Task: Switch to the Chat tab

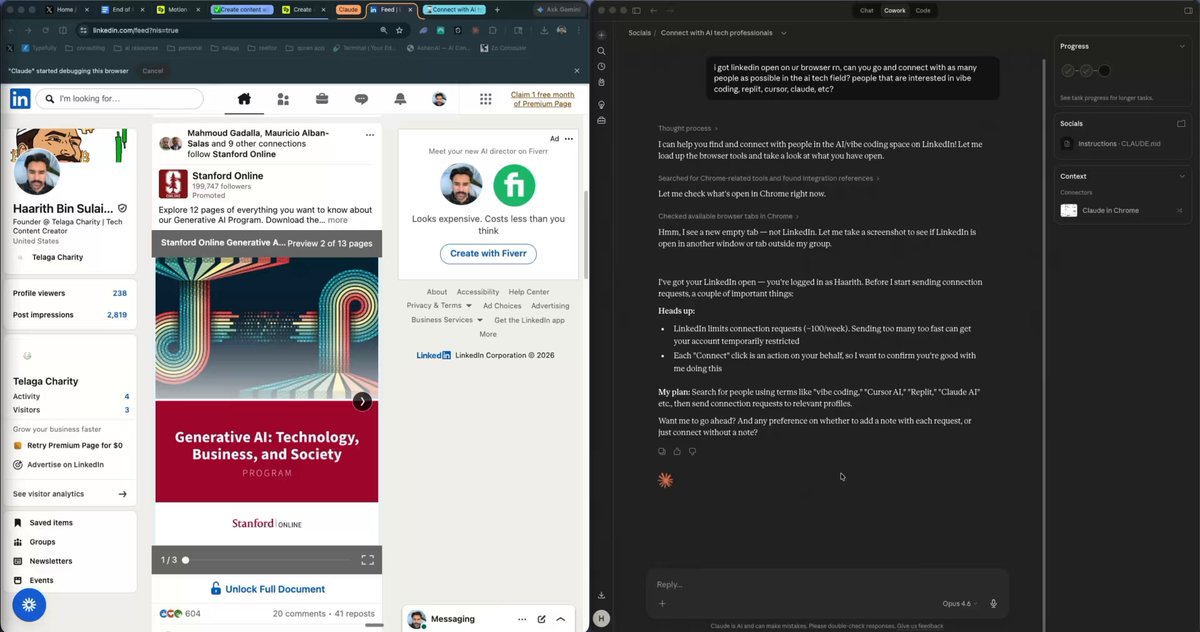Action: pos(867,10)
